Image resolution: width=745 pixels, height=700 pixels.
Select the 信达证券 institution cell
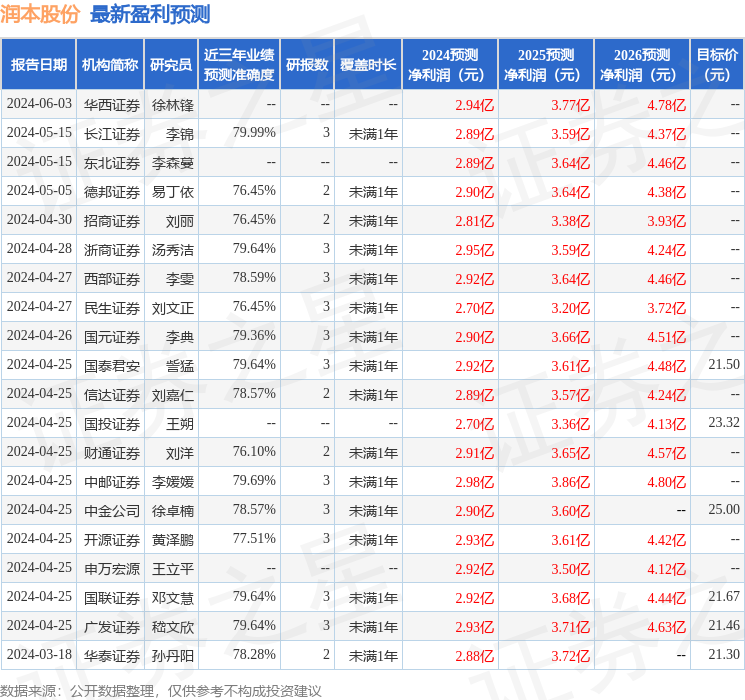(112, 395)
